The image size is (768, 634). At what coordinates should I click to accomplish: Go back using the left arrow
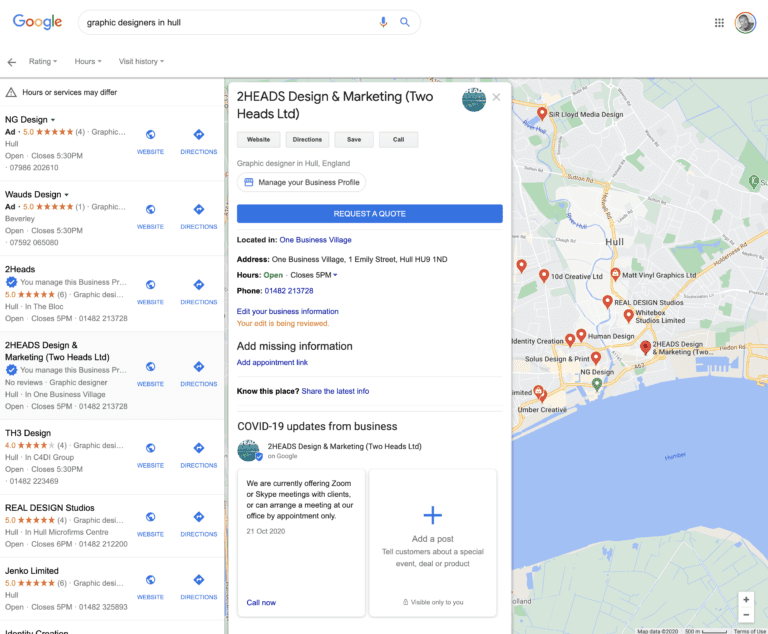pyautogui.click(x=12, y=62)
